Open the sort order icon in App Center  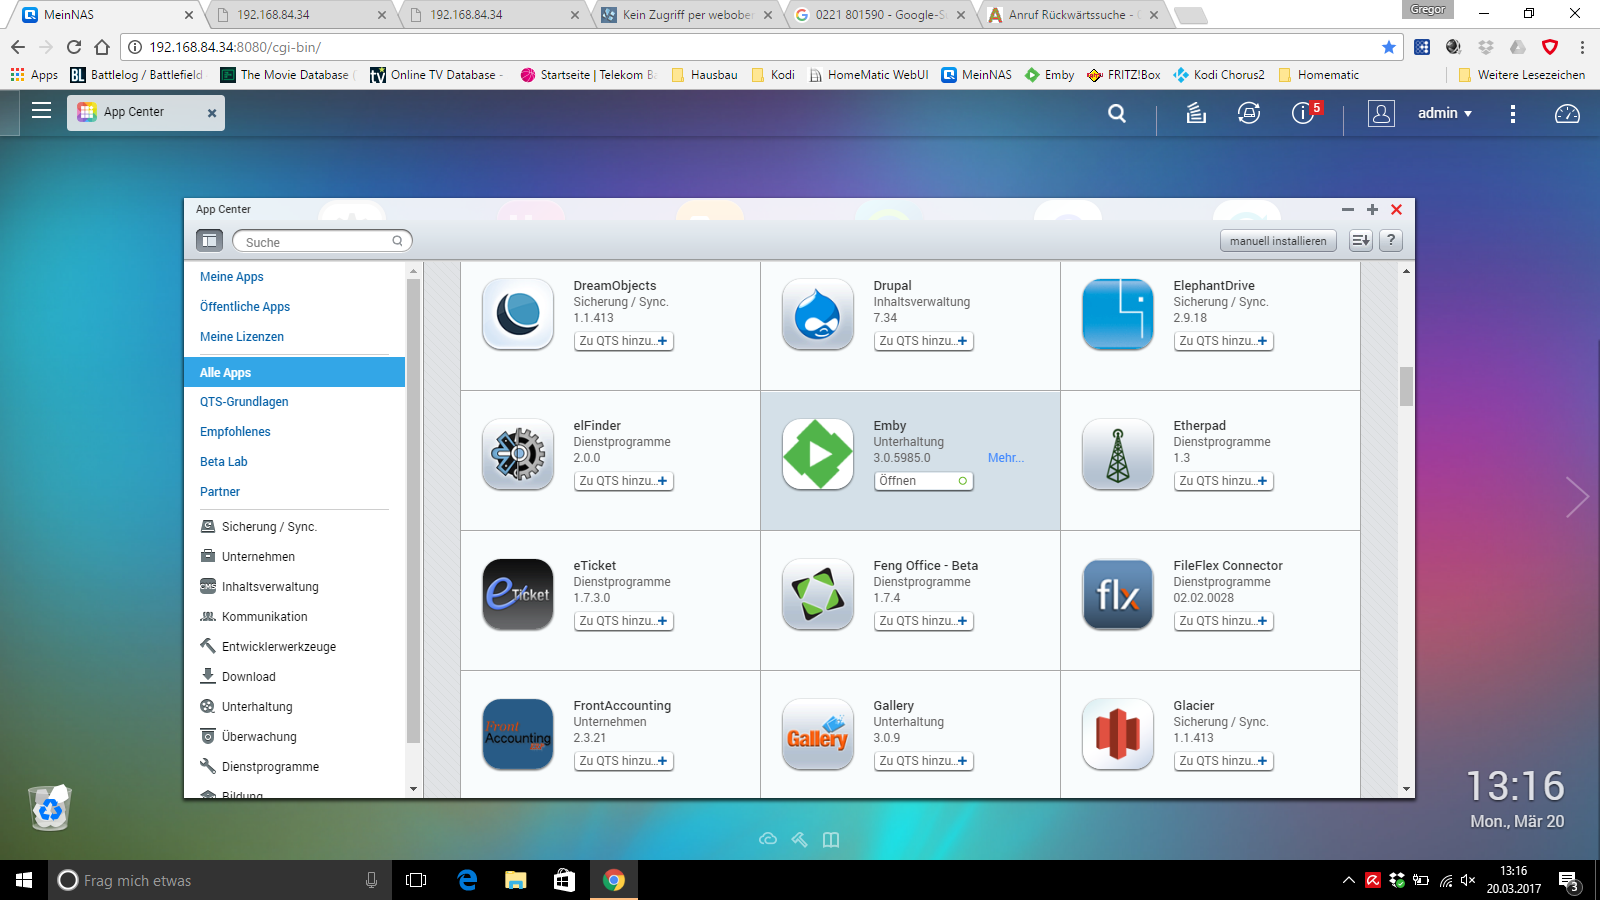point(1360,240)
